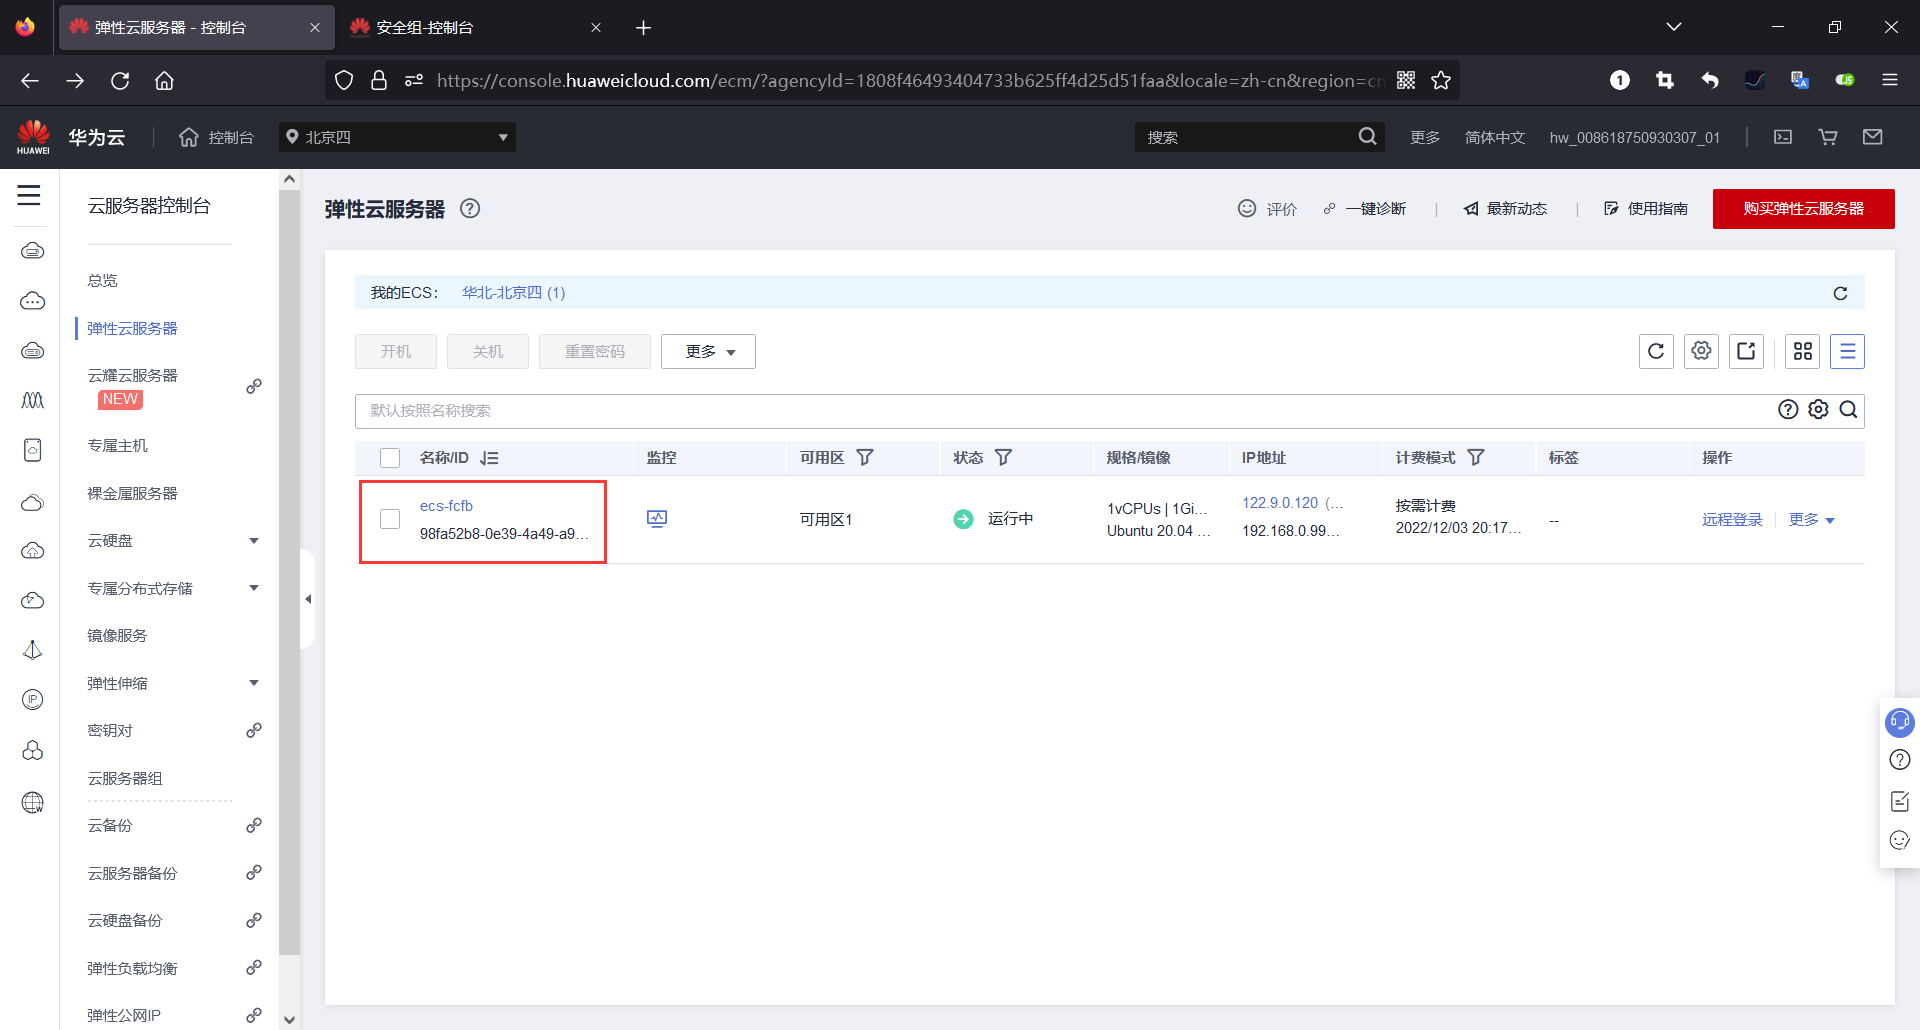Filter by availability zone
Viewport: 1920px width, 1030px height.
(865, 458)
